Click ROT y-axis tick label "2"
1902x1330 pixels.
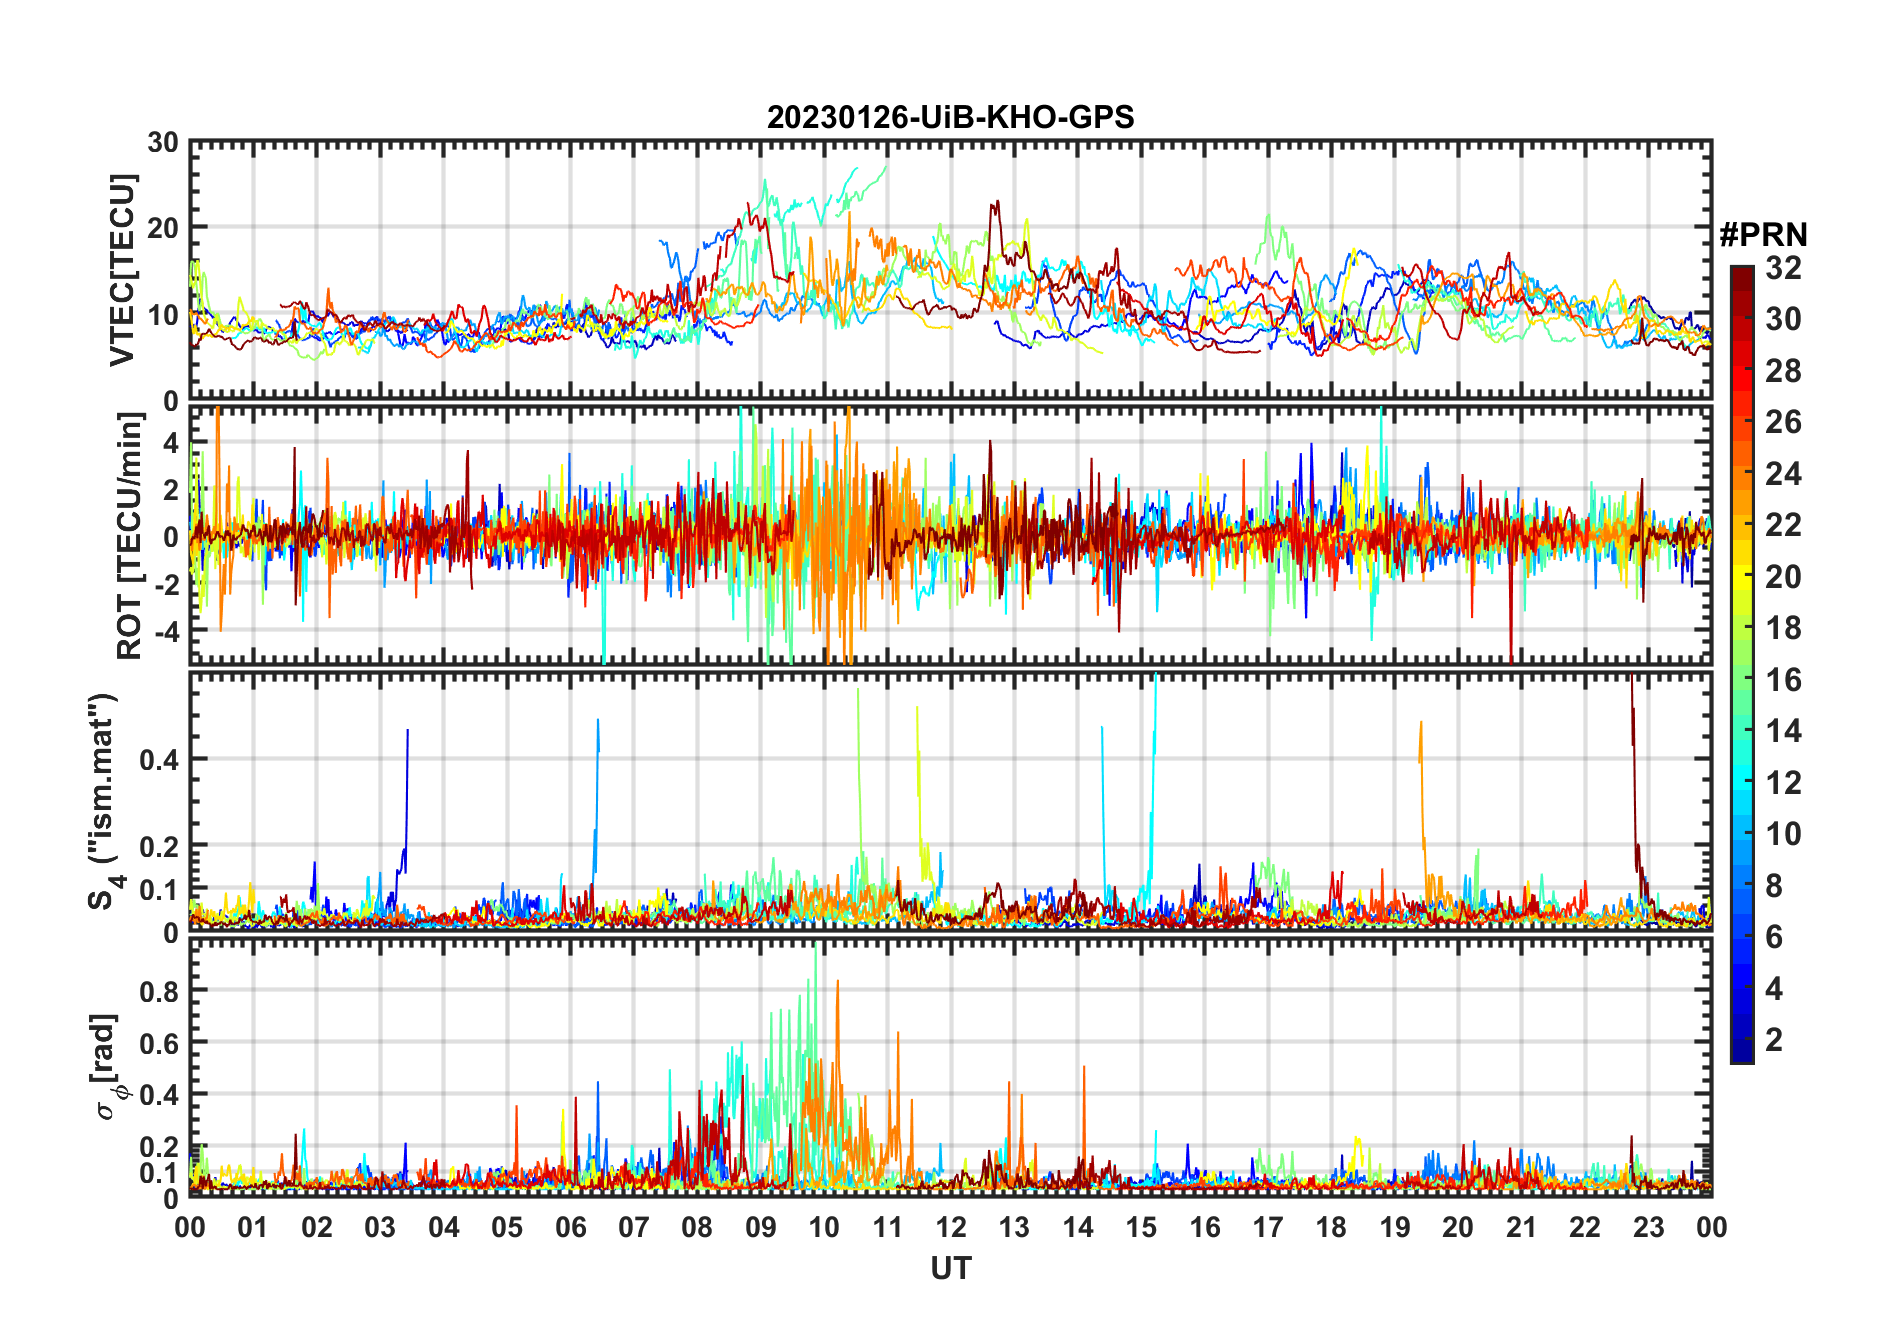171,490
